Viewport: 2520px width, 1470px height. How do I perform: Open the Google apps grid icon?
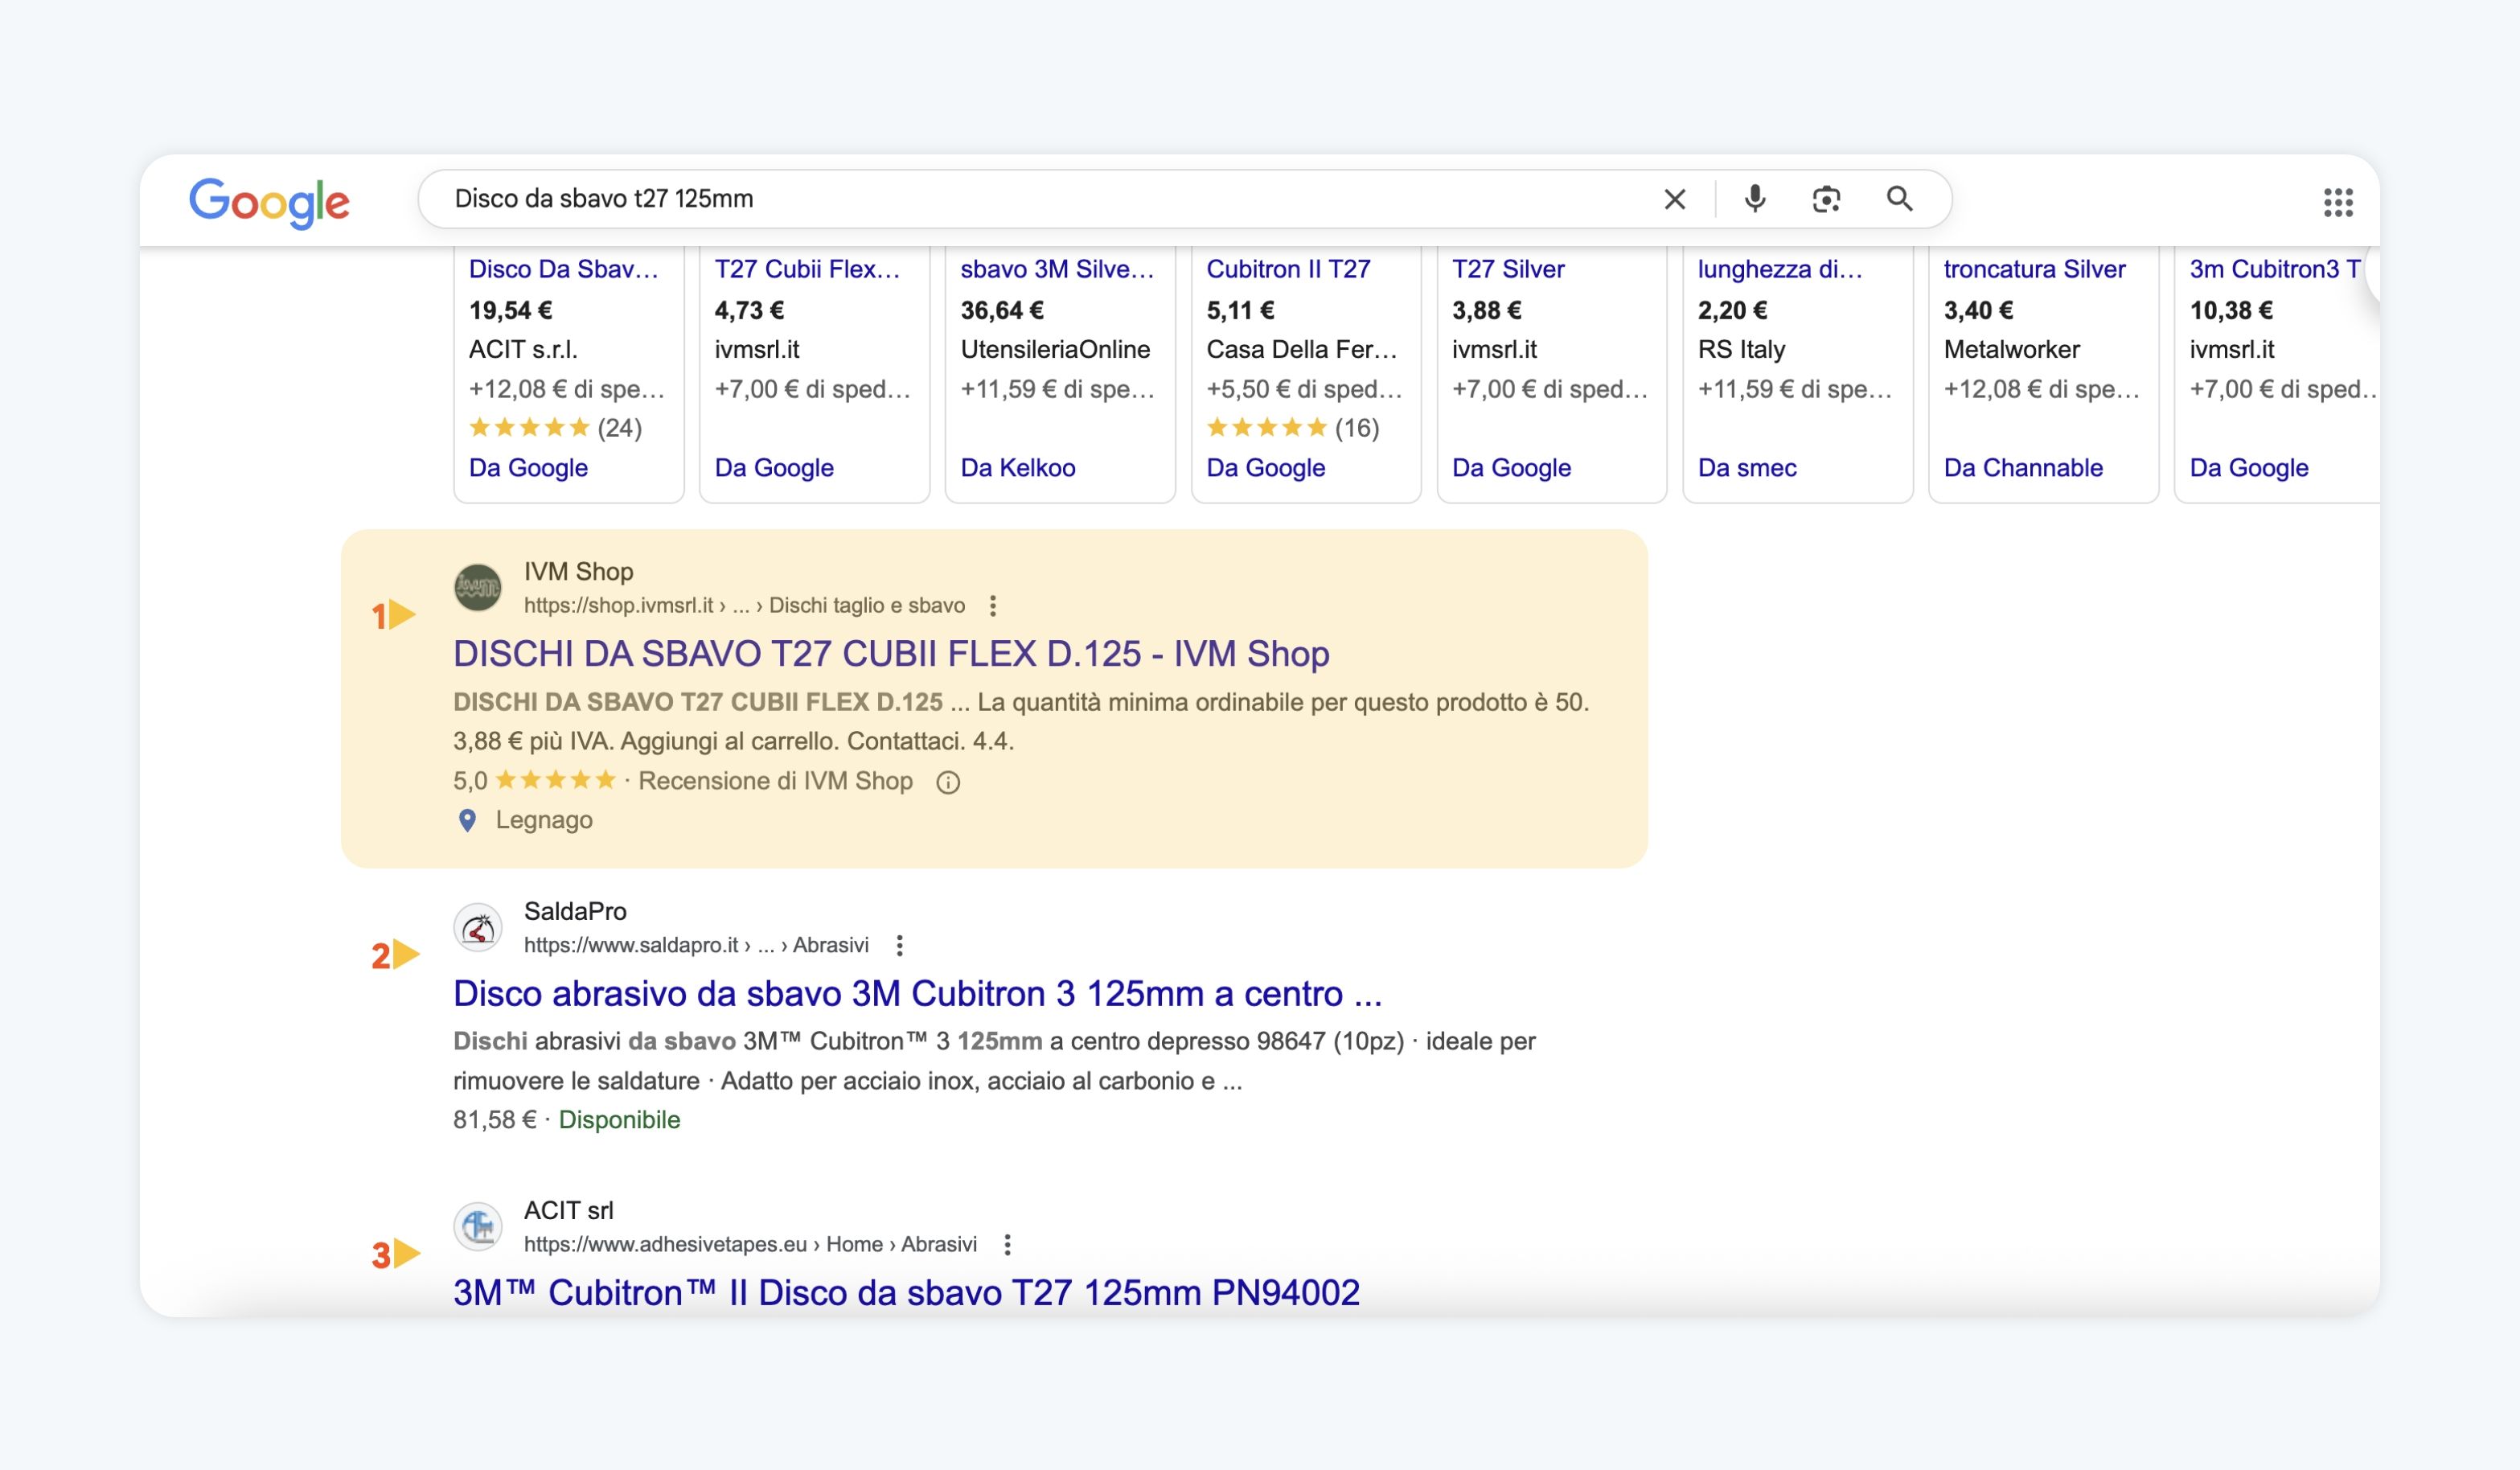tap(2337, 202)
